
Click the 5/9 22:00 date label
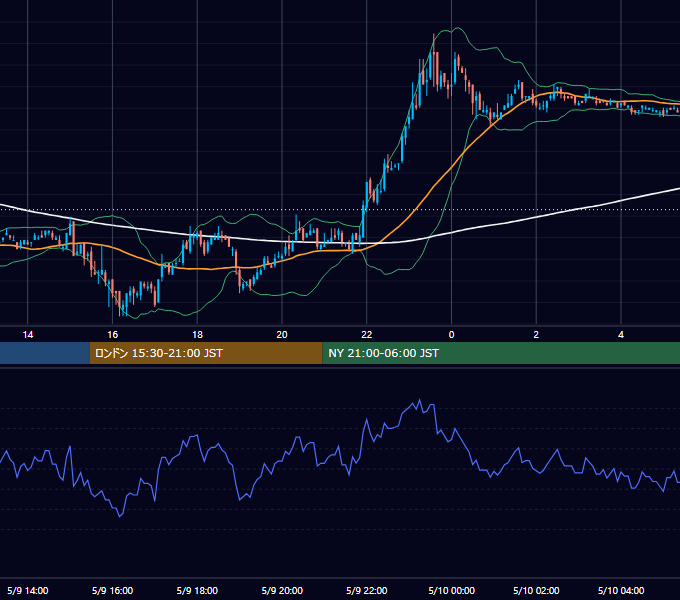tap(367, 590)
